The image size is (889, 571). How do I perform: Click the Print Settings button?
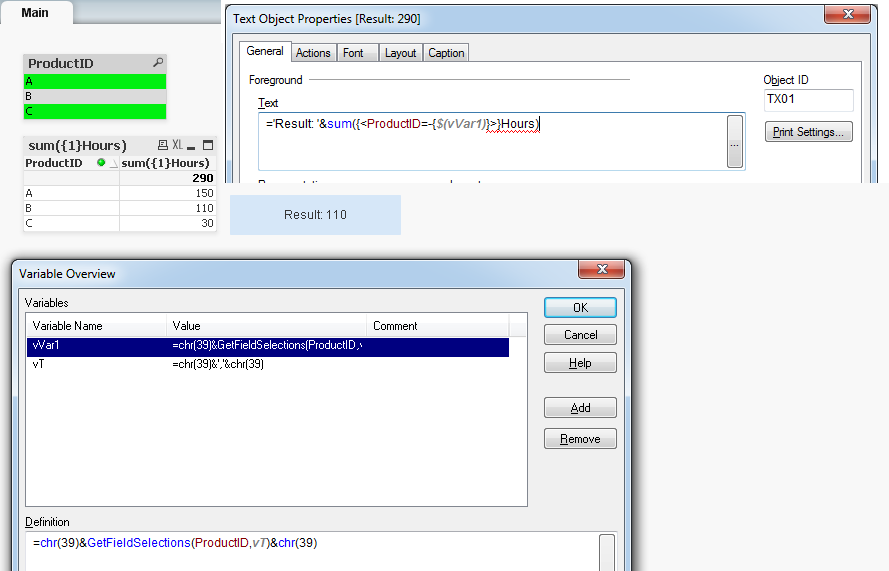tap(808, 132)
